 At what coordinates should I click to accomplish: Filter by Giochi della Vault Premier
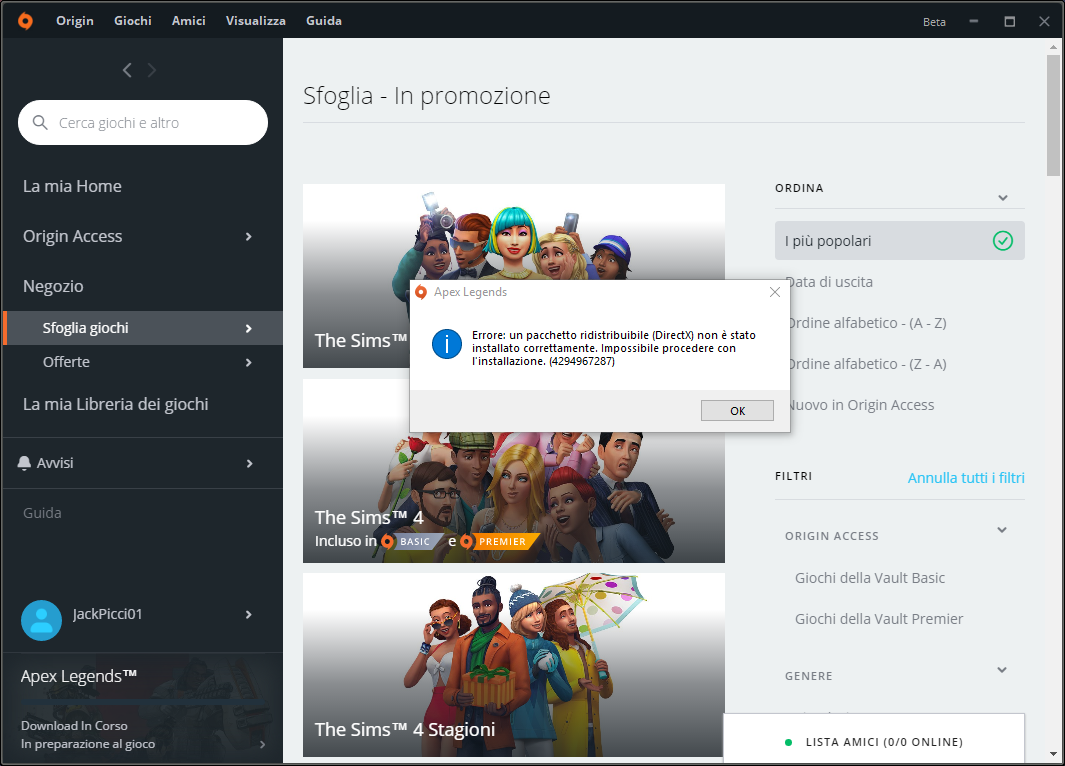point(879,619)
